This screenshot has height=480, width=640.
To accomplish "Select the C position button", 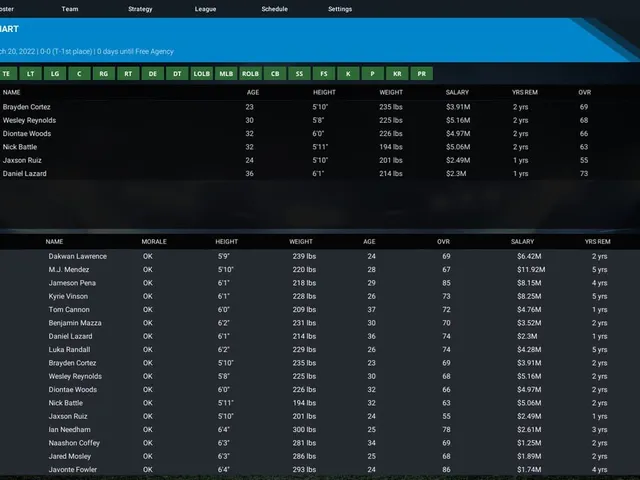I will pyautogui.click(x=80, y=74).
